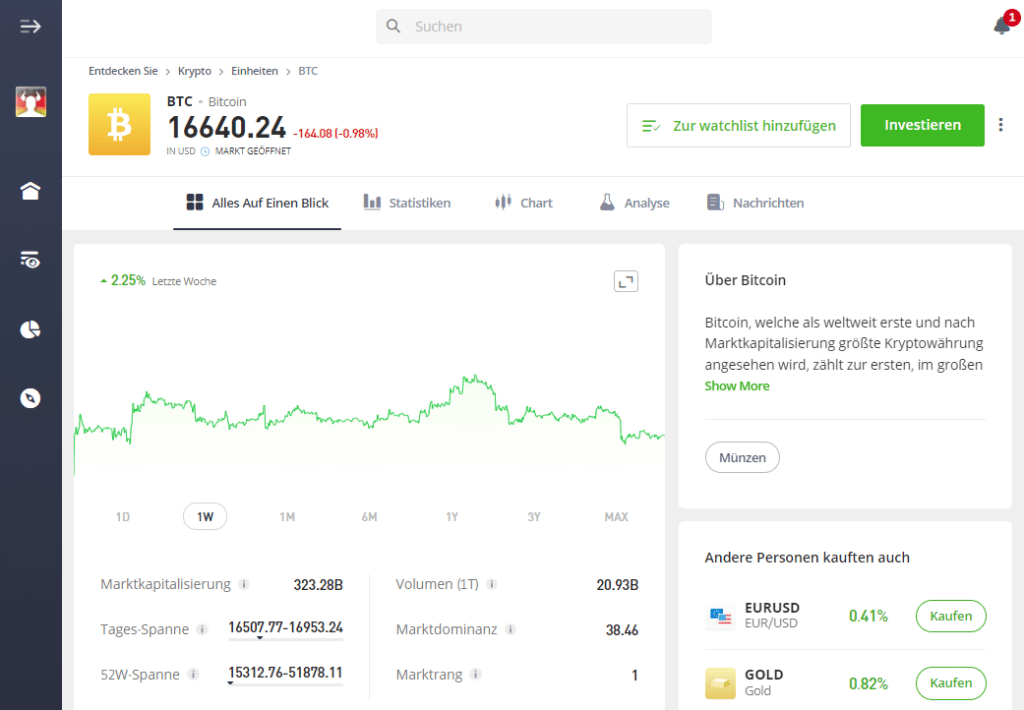The image size is (1024, 710).
Task: Click the 52W-Spanne range indicator bar
Action: click(x=285, y=684)
